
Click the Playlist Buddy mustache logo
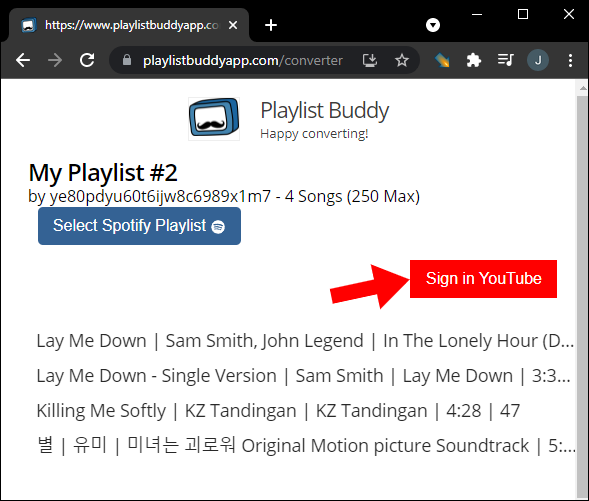point(214,118)
